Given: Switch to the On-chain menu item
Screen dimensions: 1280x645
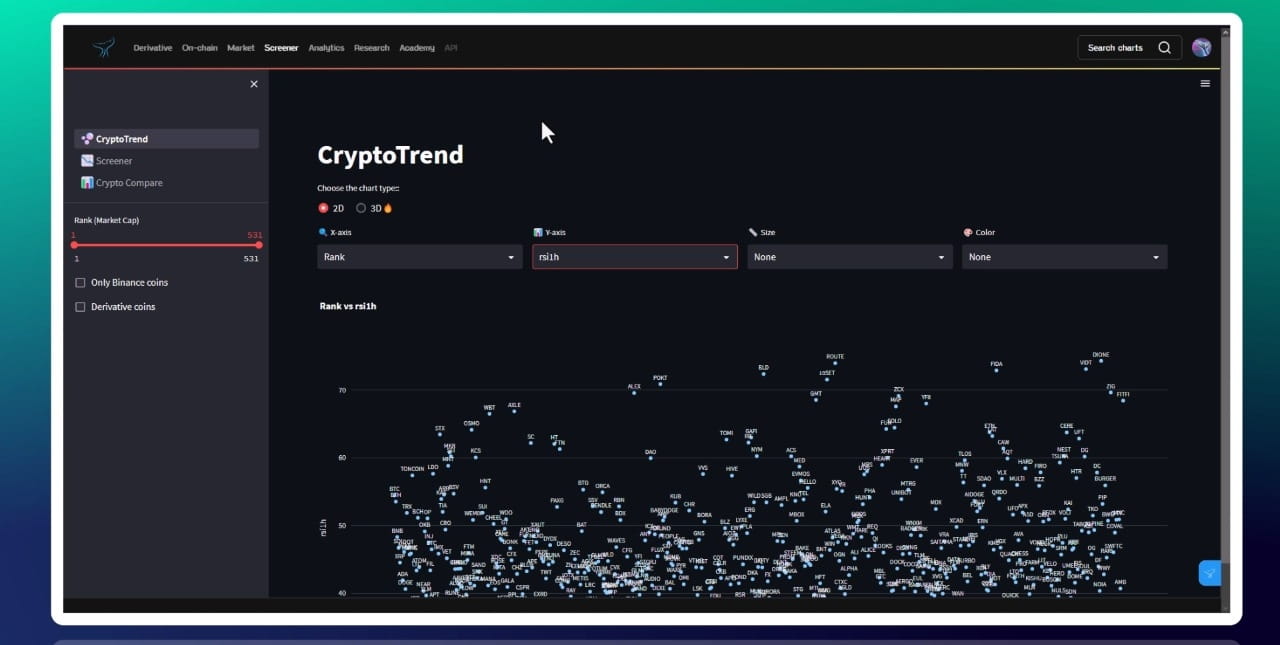Looking at the screenshot, I should click(199, 47).
